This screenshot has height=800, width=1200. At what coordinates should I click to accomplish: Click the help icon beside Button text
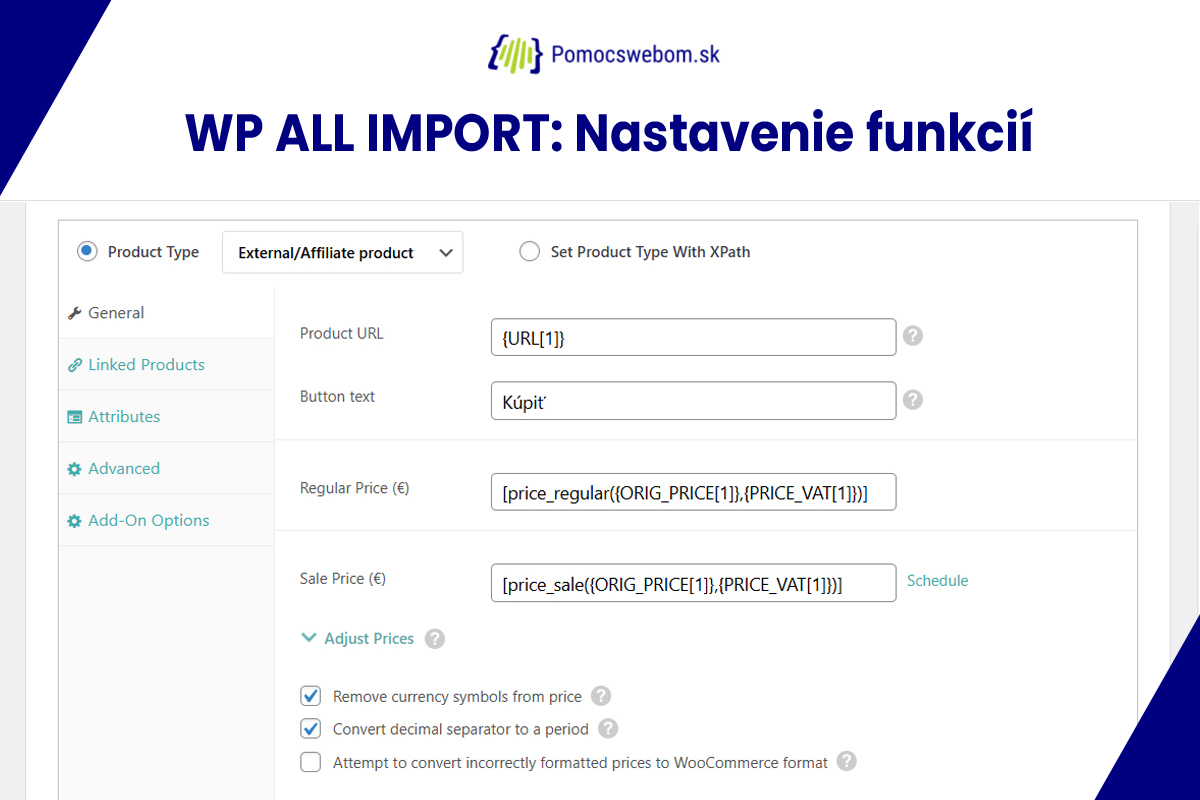(x=912, y=399)
